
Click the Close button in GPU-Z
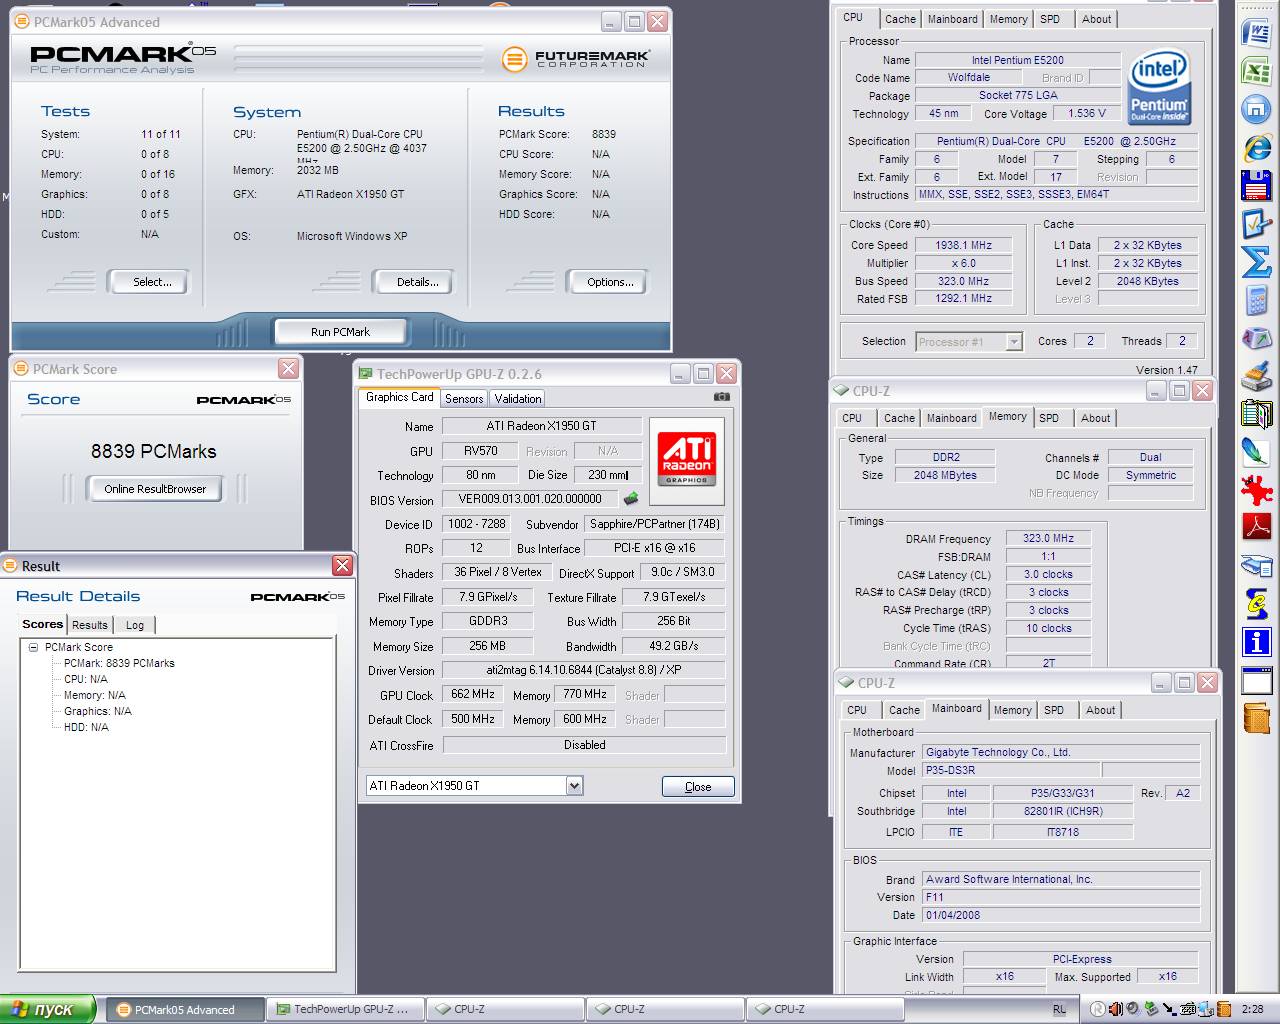[698, 787]
